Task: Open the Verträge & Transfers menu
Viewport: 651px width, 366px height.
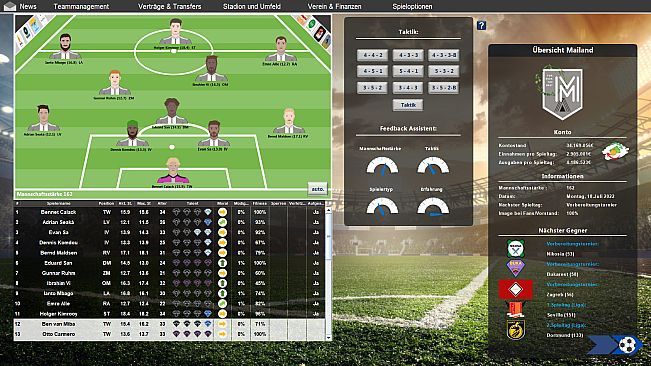Action: [169, 6]
